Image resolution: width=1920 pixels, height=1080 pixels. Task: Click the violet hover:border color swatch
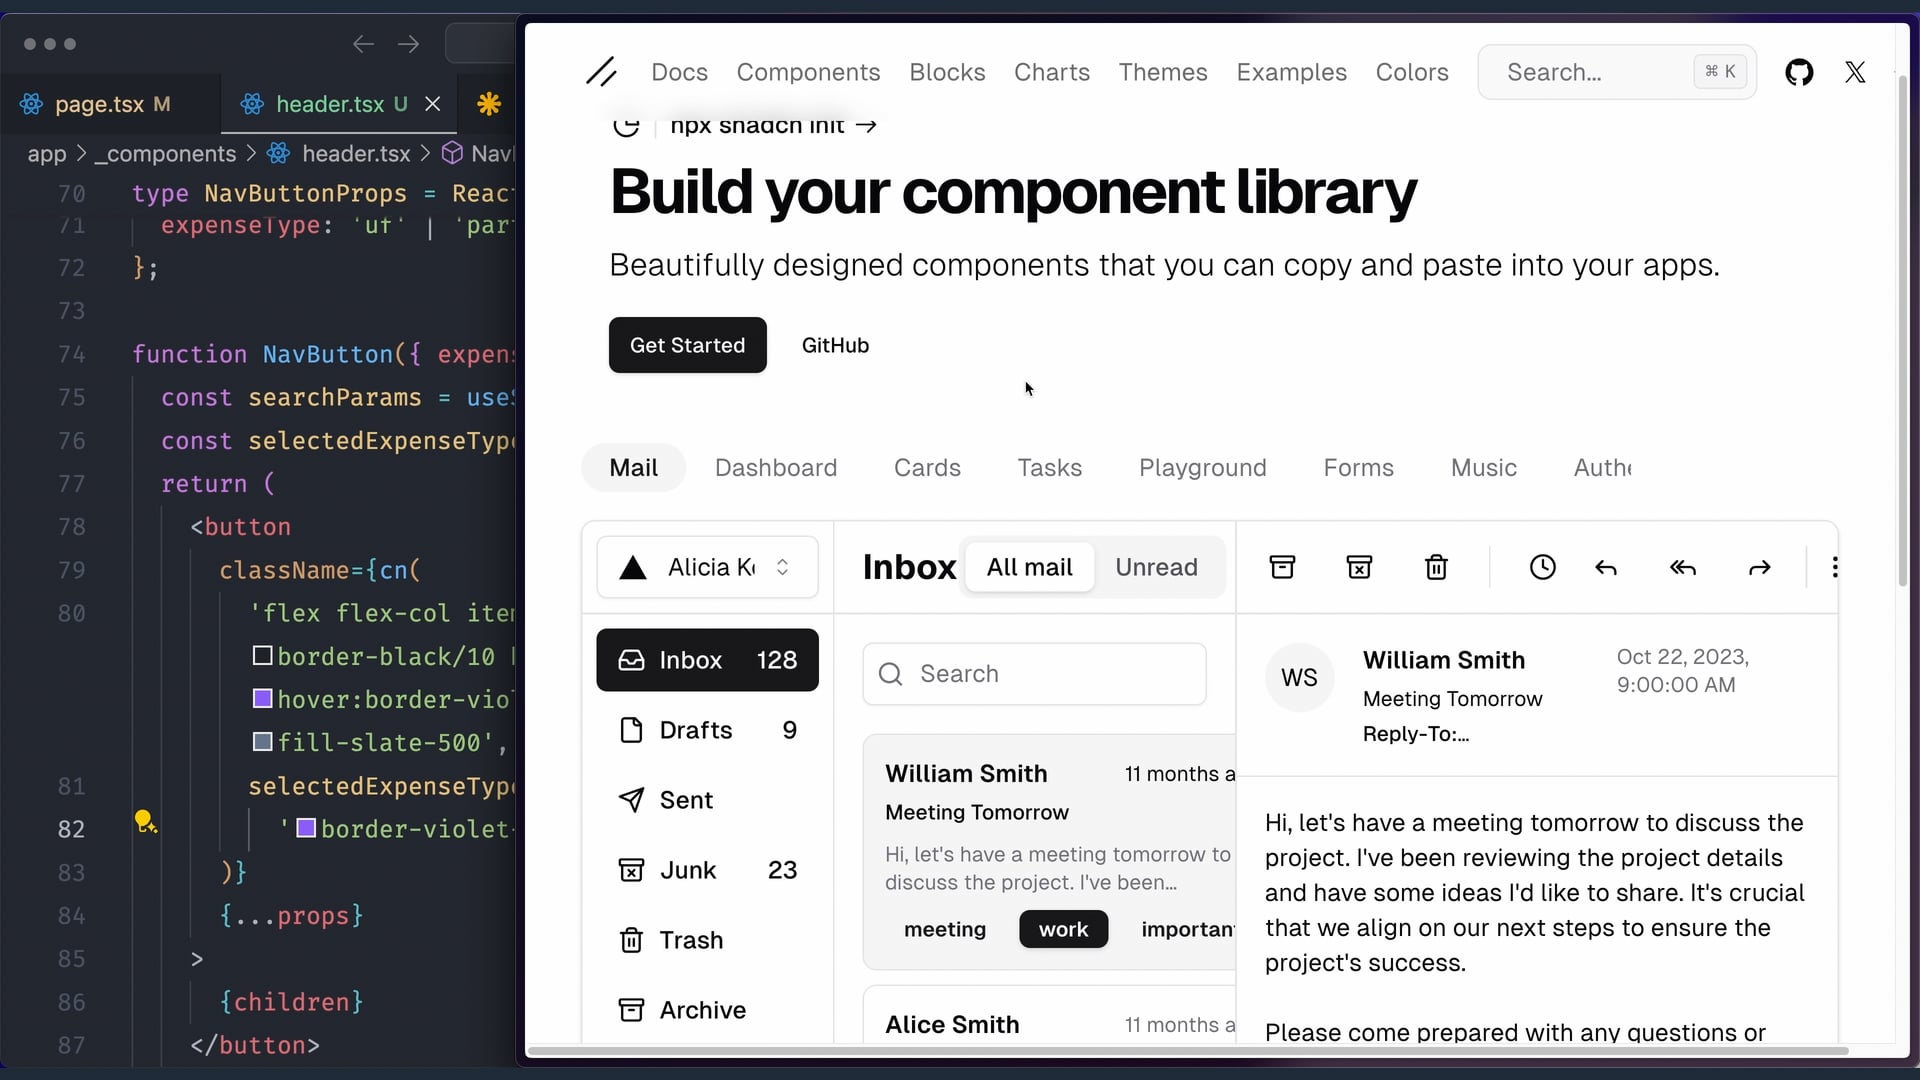pyautogui.click(x=263, y=699)
